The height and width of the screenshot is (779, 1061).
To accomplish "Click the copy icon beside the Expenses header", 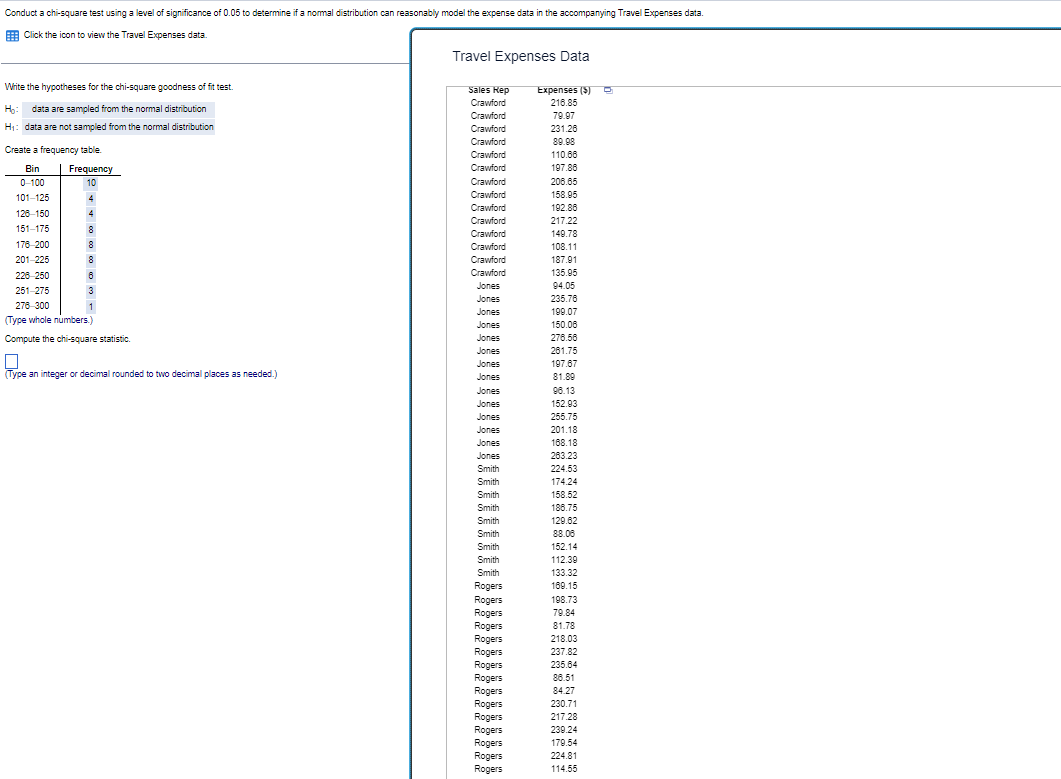I will [x=608, y=89].
